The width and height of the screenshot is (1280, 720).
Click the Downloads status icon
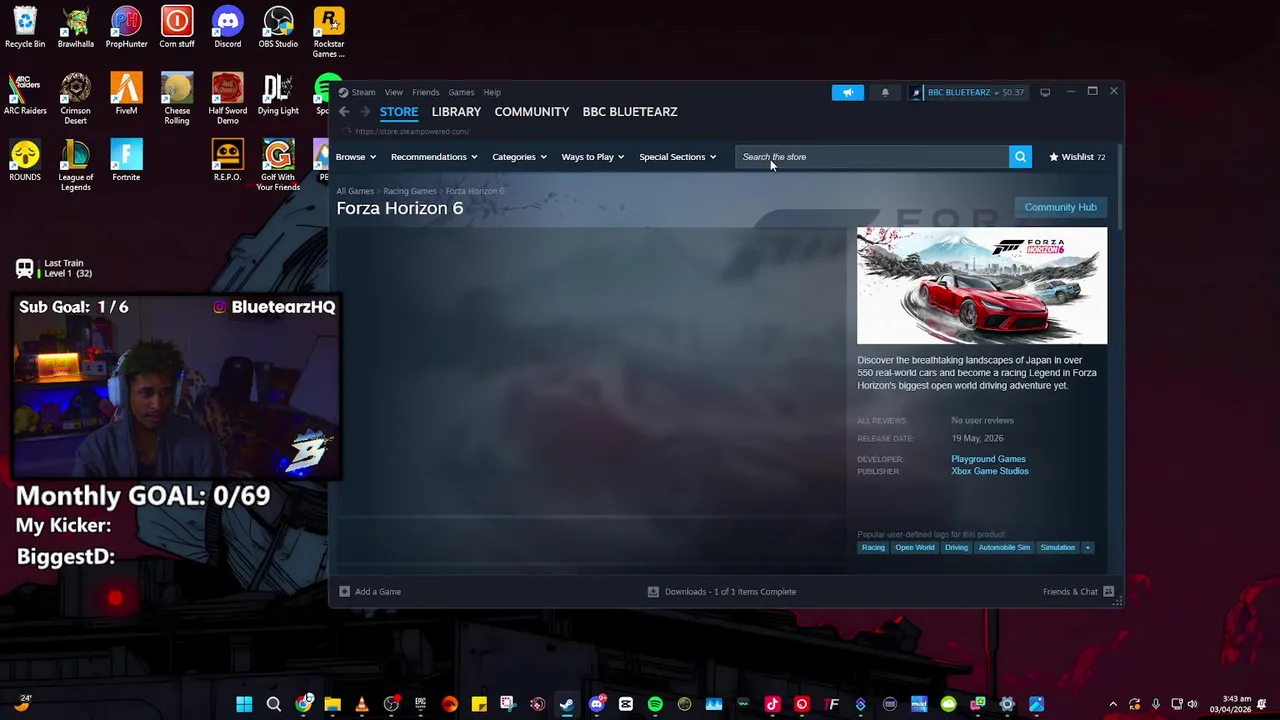(653, 591)
